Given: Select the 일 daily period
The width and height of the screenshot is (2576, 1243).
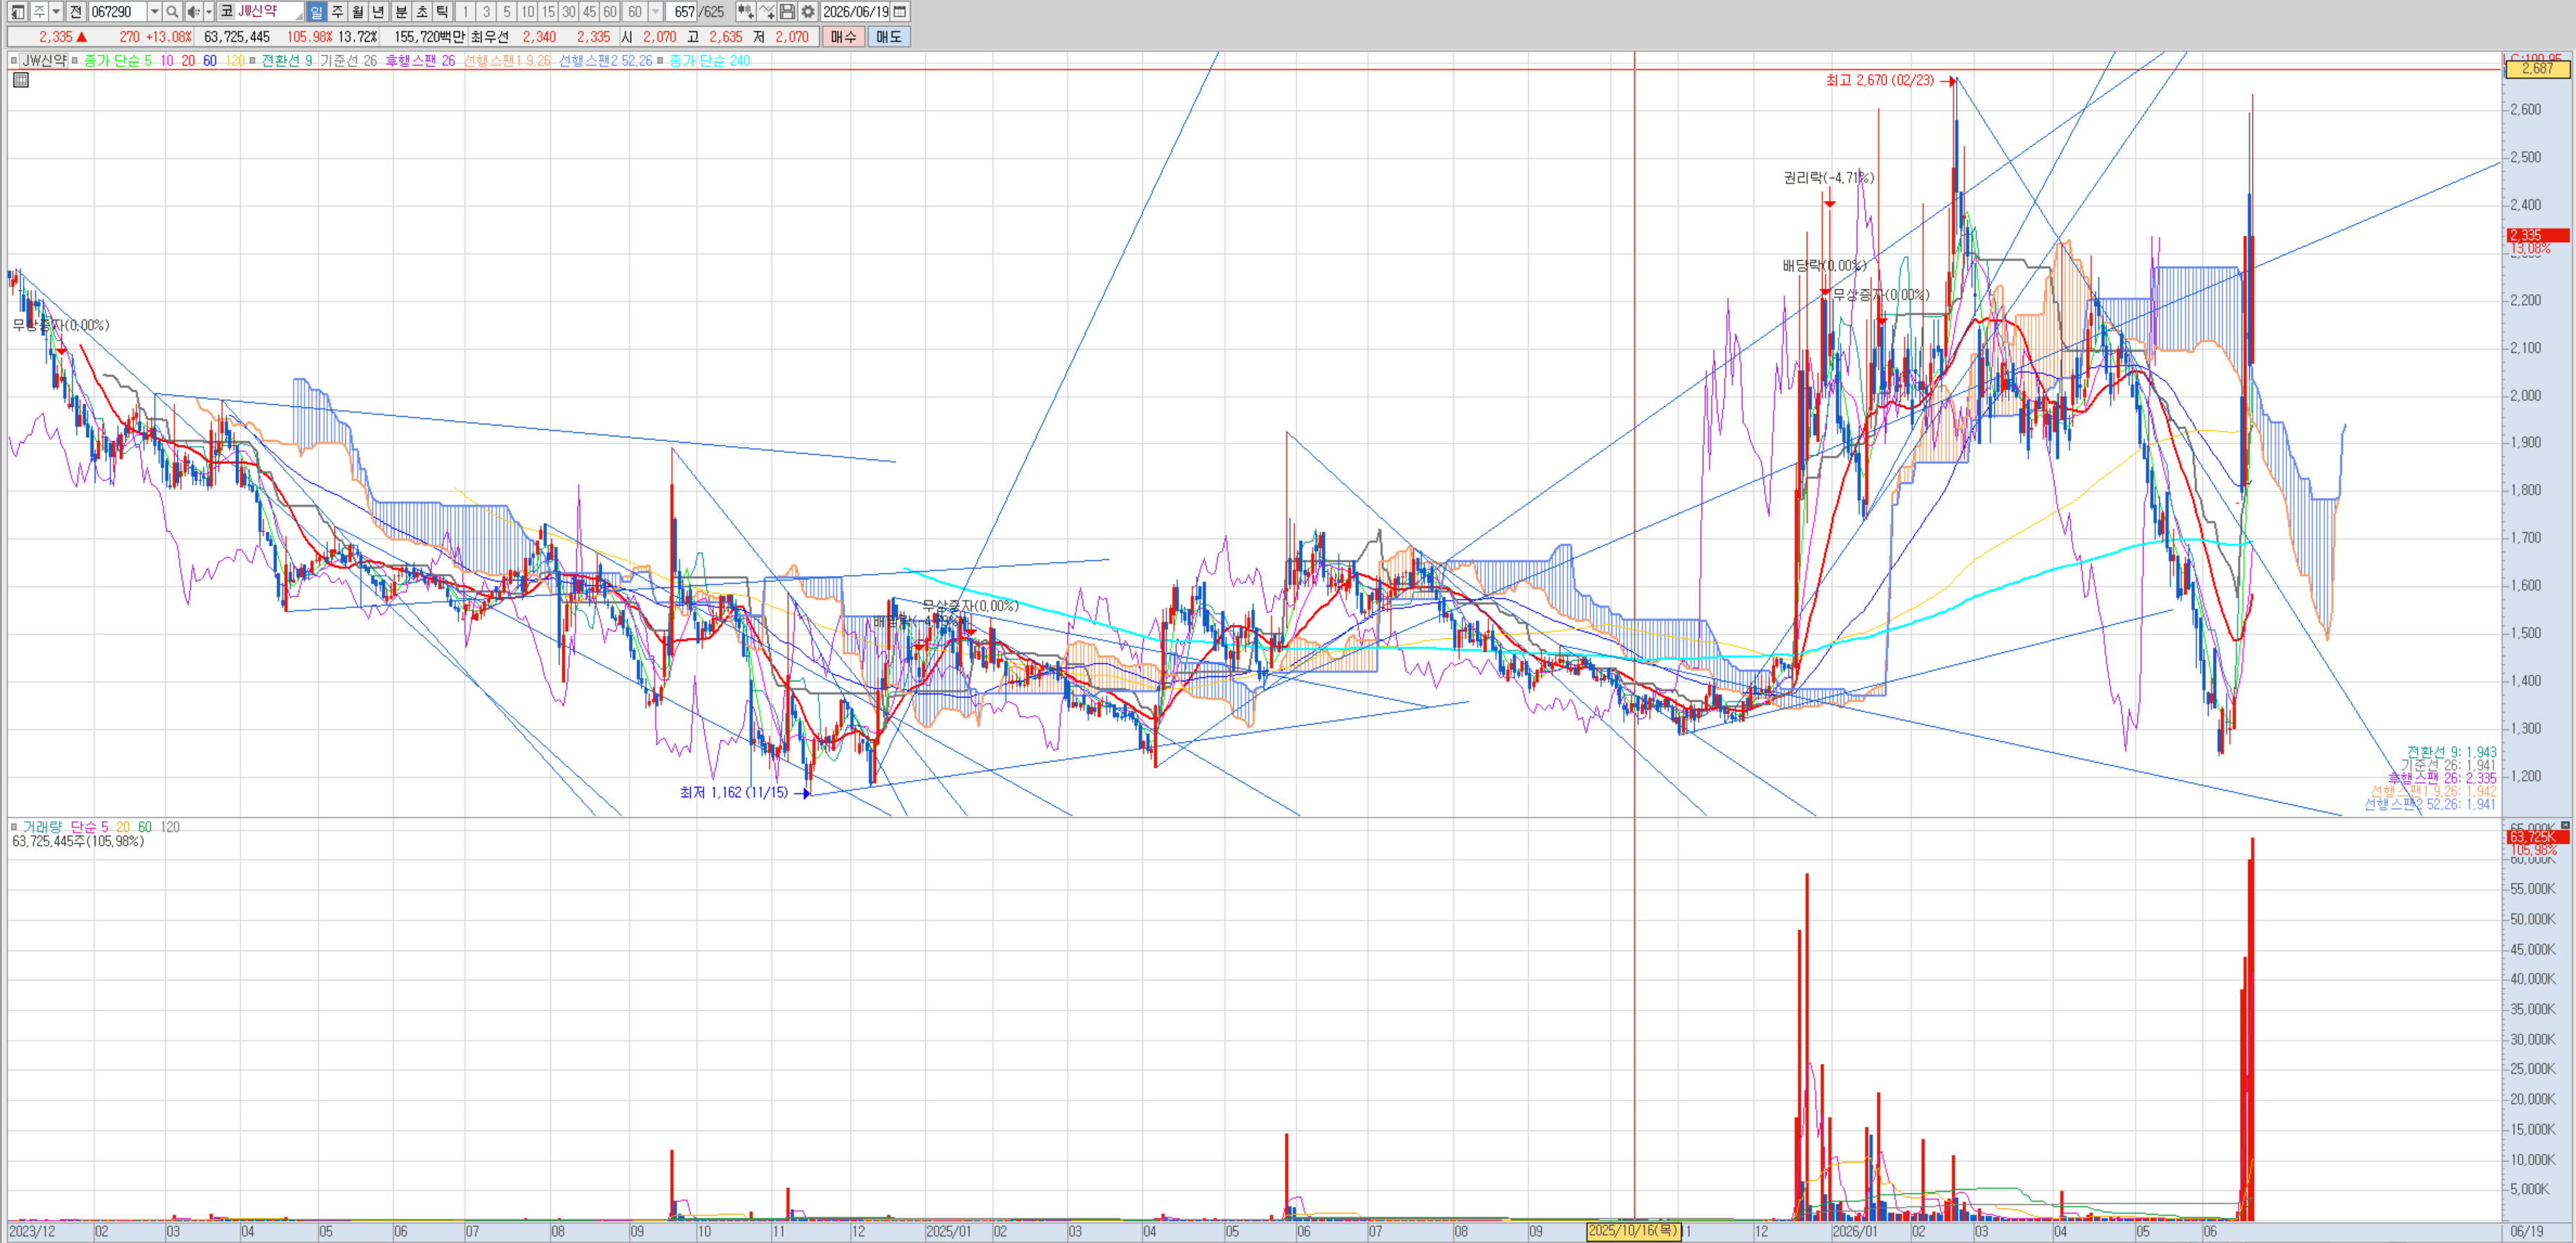Looking at the screenshot, I should pos(316,12).
